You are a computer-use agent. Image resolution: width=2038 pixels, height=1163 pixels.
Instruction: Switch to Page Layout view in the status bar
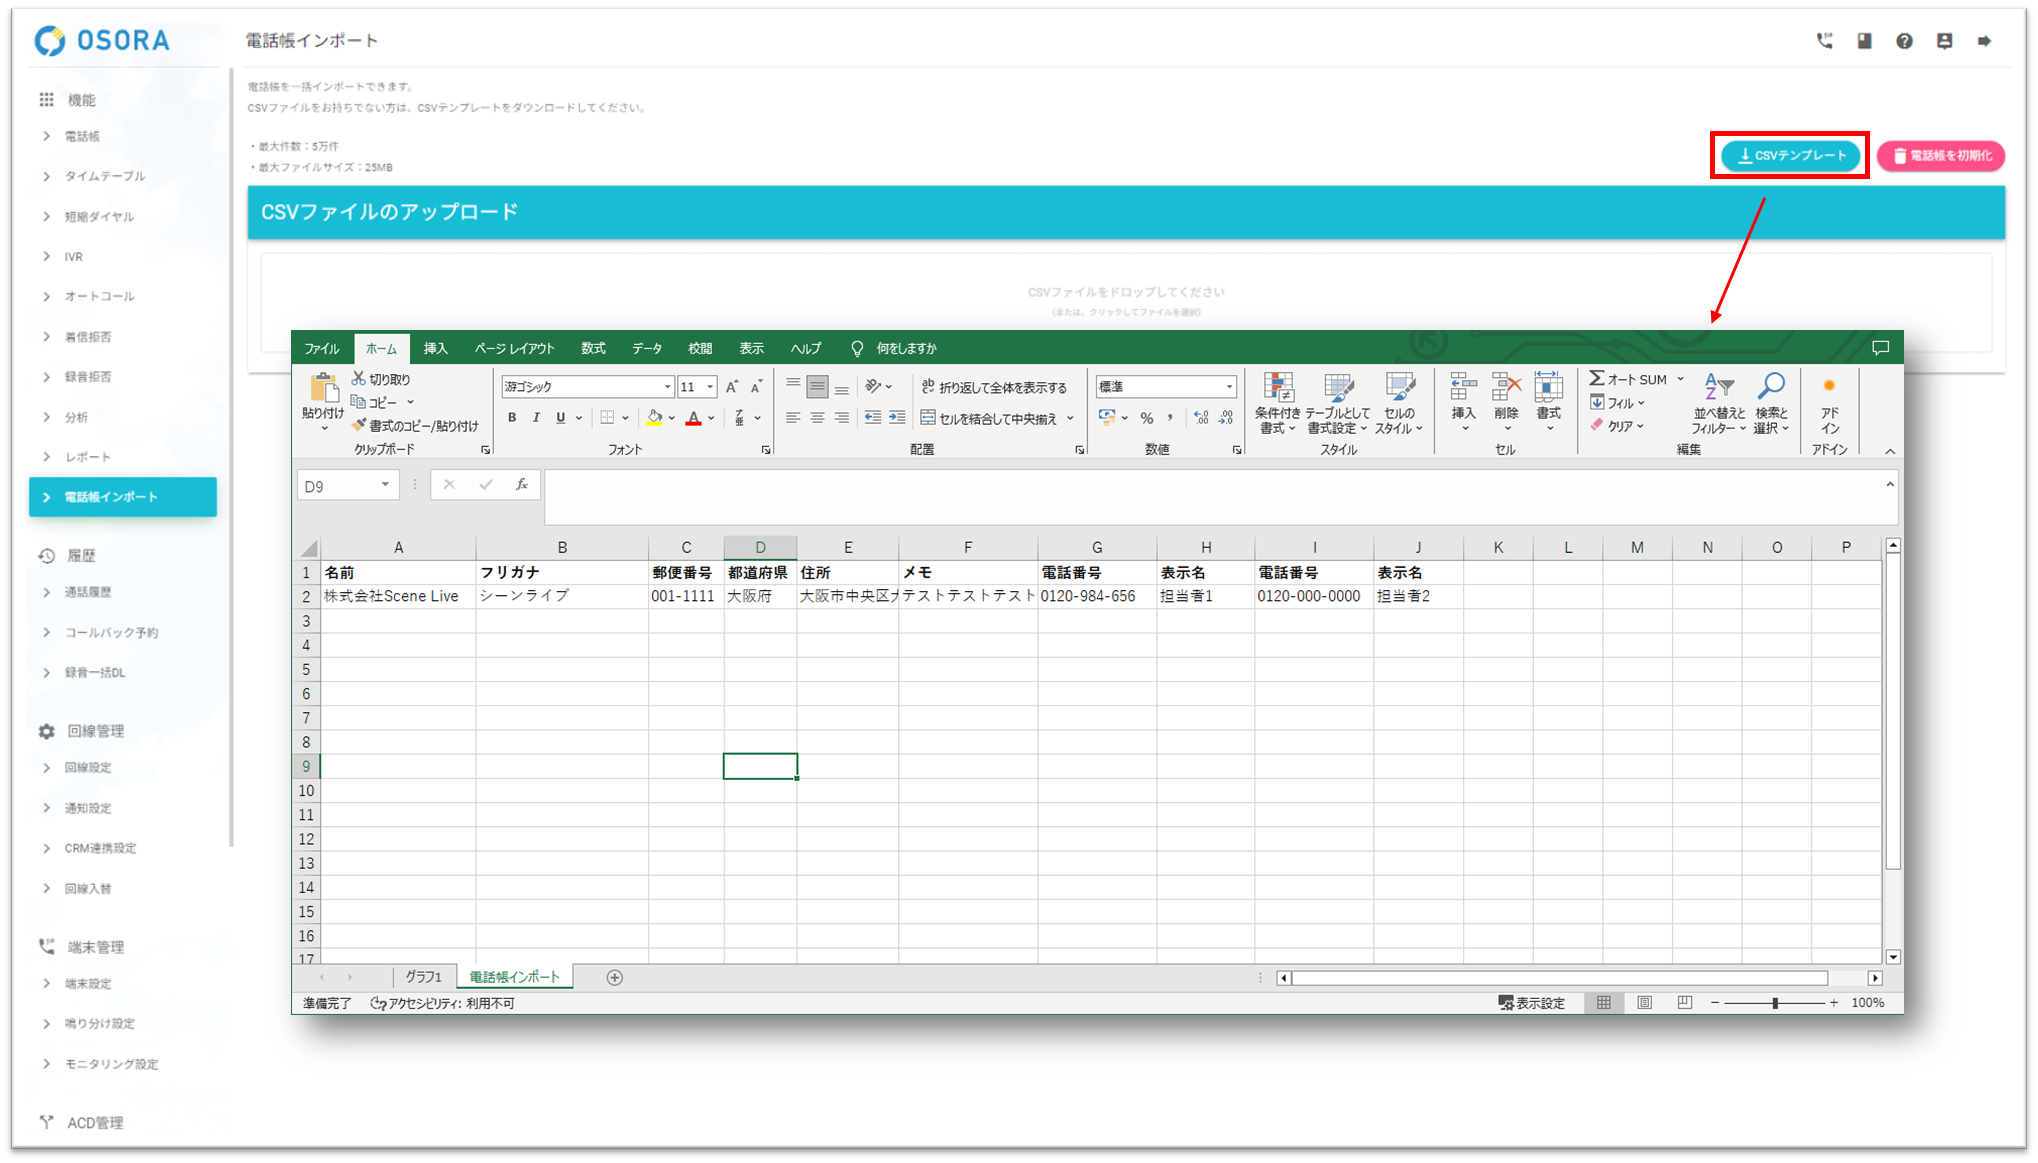(x=1645, y=1003)
